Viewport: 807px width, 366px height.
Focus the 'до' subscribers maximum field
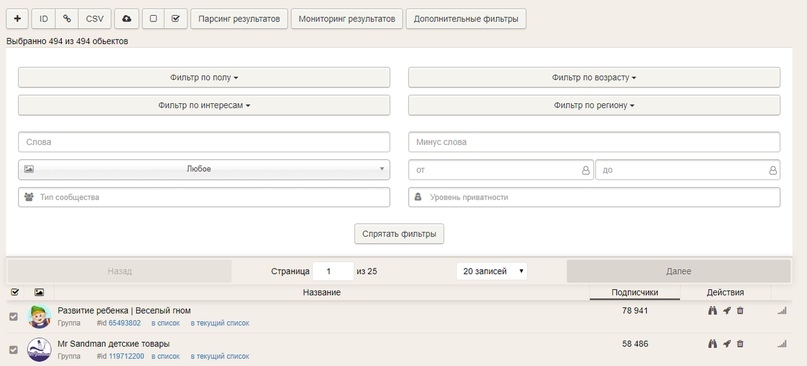click(688, 170)
